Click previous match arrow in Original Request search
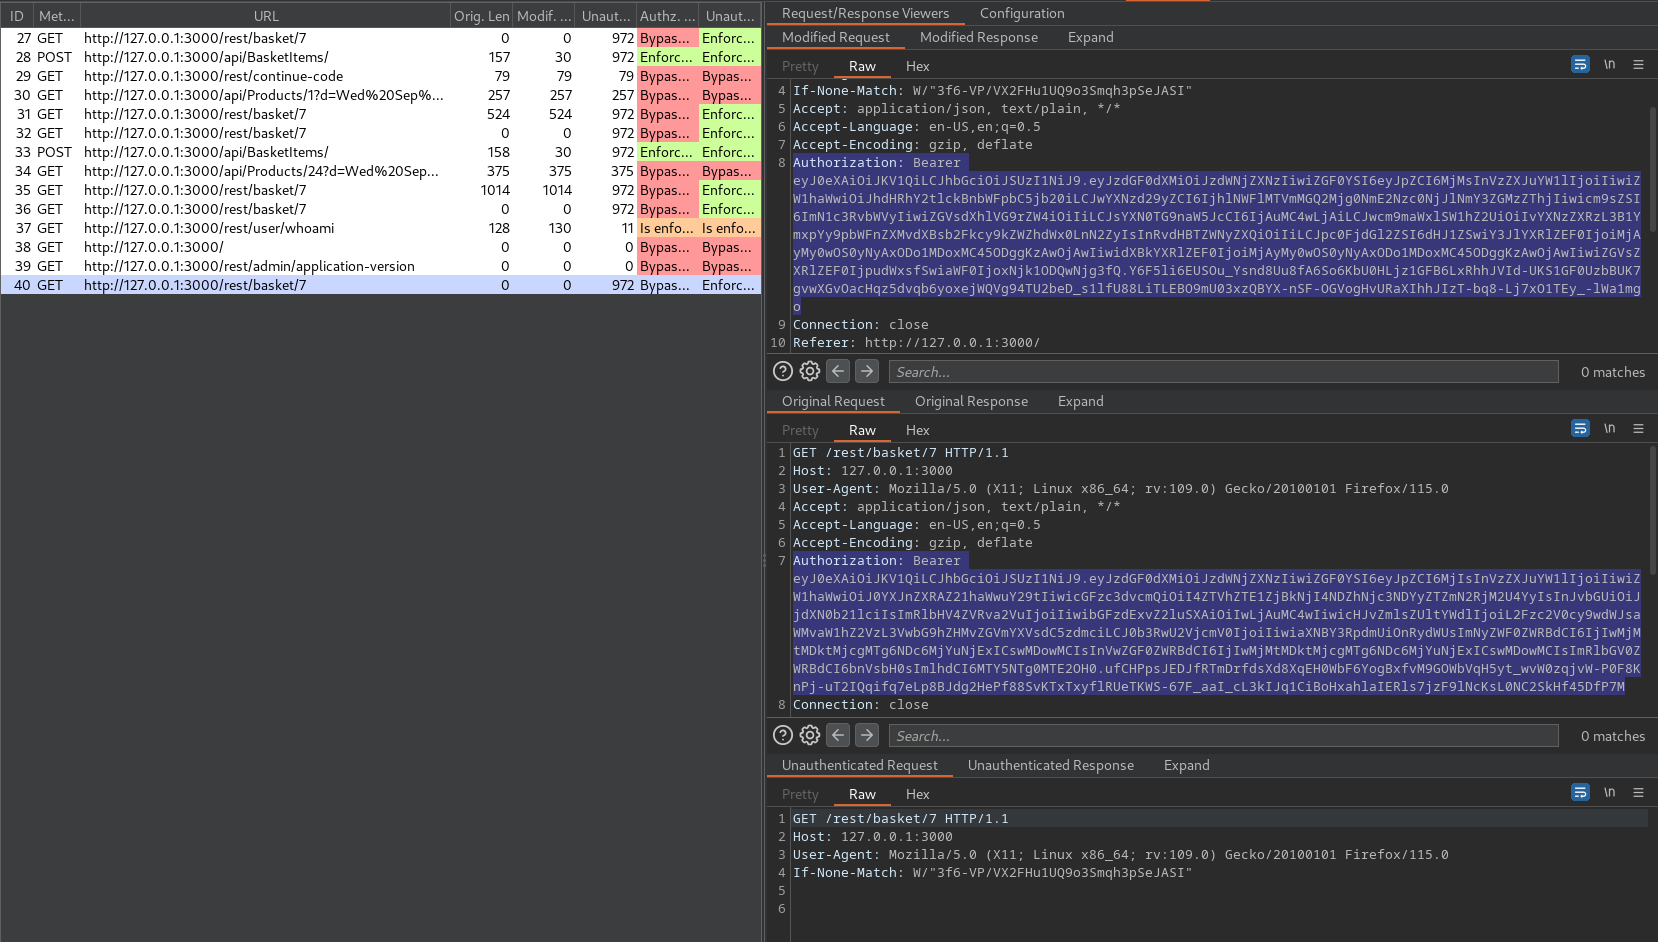Screen dimensions: 1658x942 pyautogui.click(x=838, y=736)
